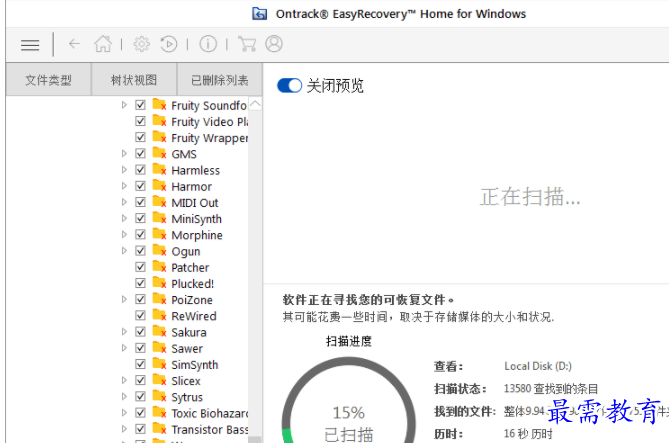Expand the Ogun tree node
Image resolution: width=669 pixels, height=443 pixels.
(x=124, y=251)
